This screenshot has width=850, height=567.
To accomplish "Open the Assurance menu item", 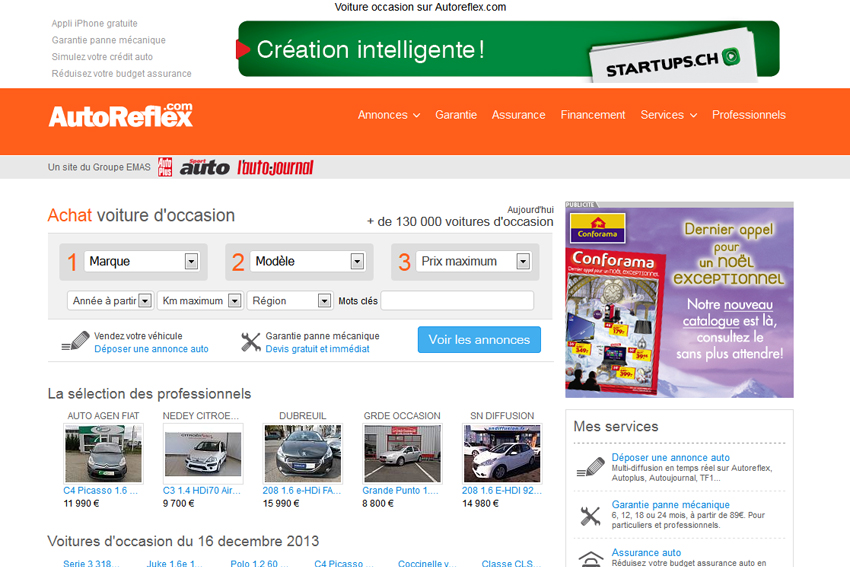I will pyautogui.click(x=518, y=115).
